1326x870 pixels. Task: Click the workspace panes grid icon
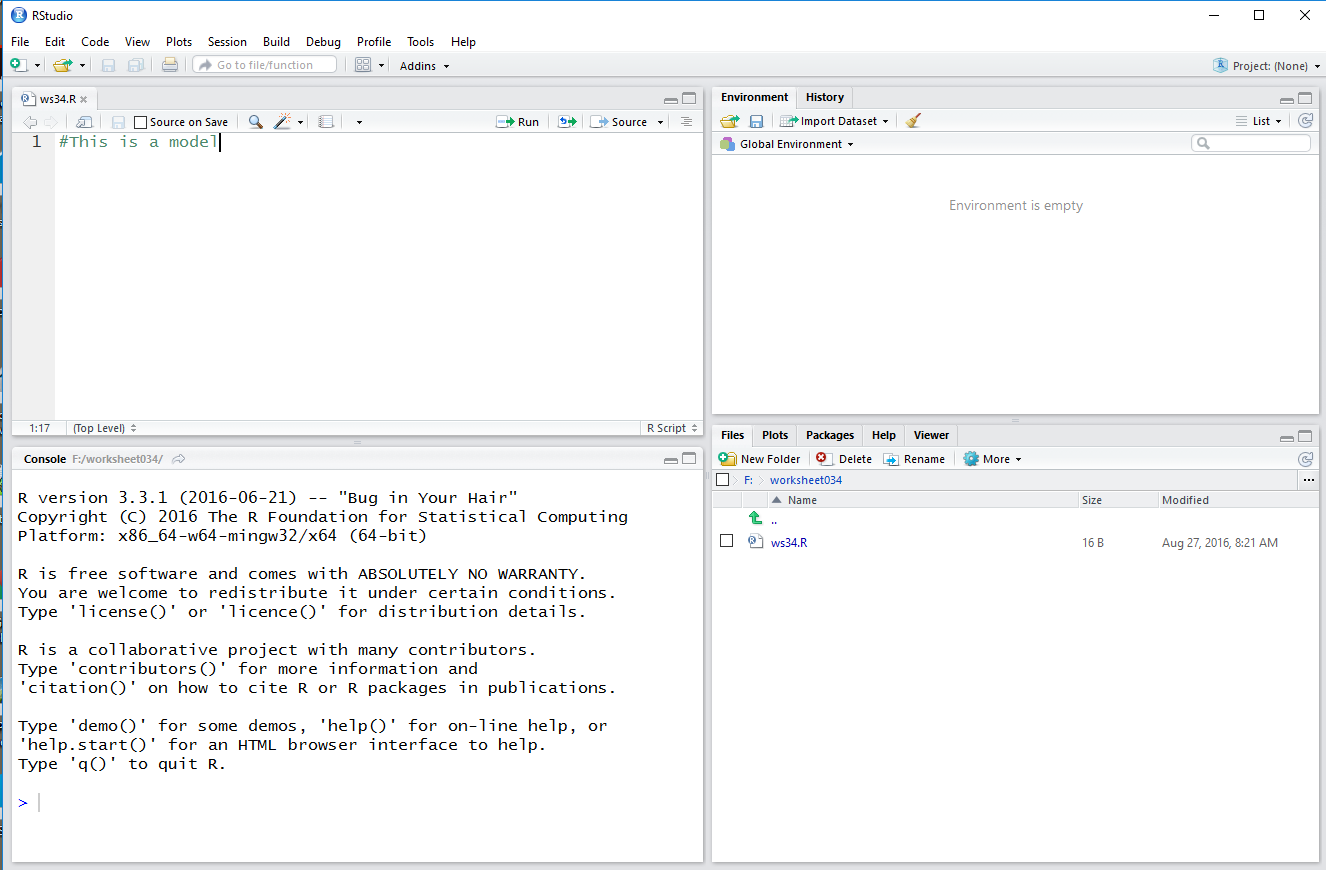363,65
